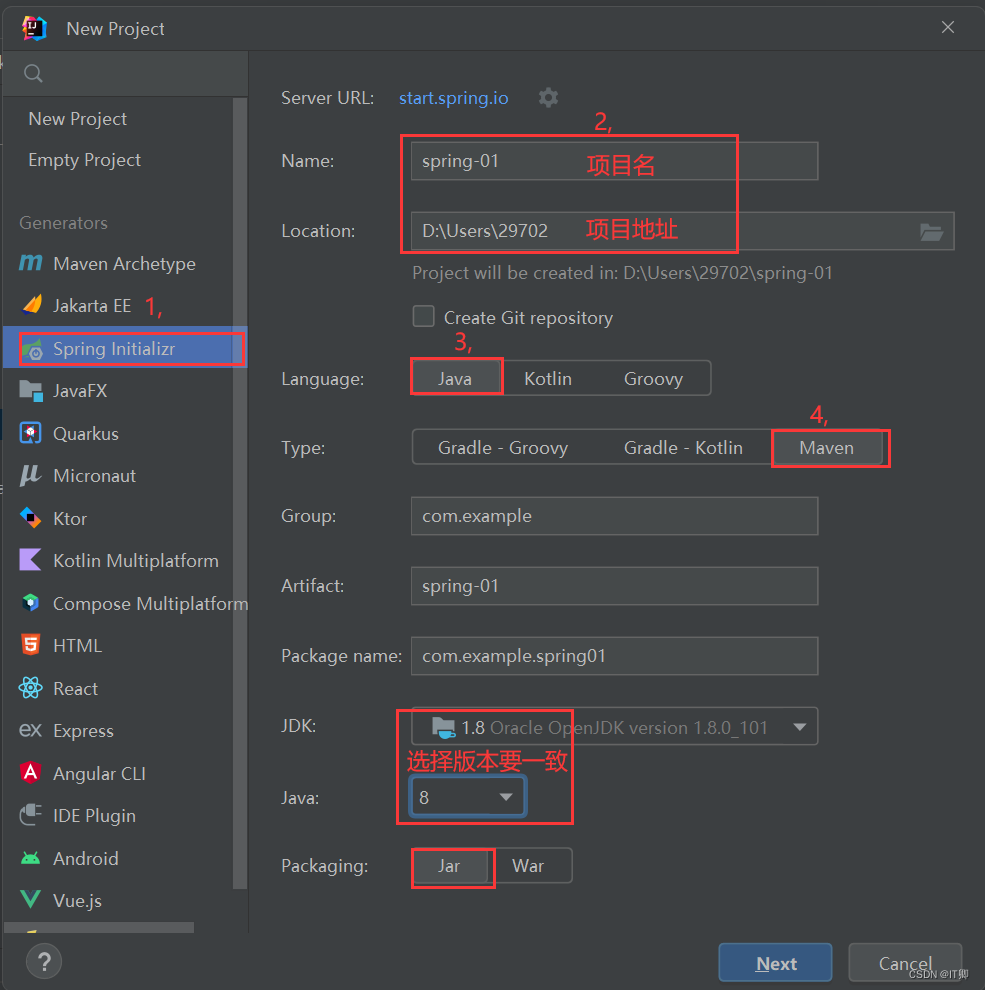The width and height of the screenshot is (985, 990).
Task: Select New Project in sidebar
Action: pyautogui.click(x=78, y=119)
